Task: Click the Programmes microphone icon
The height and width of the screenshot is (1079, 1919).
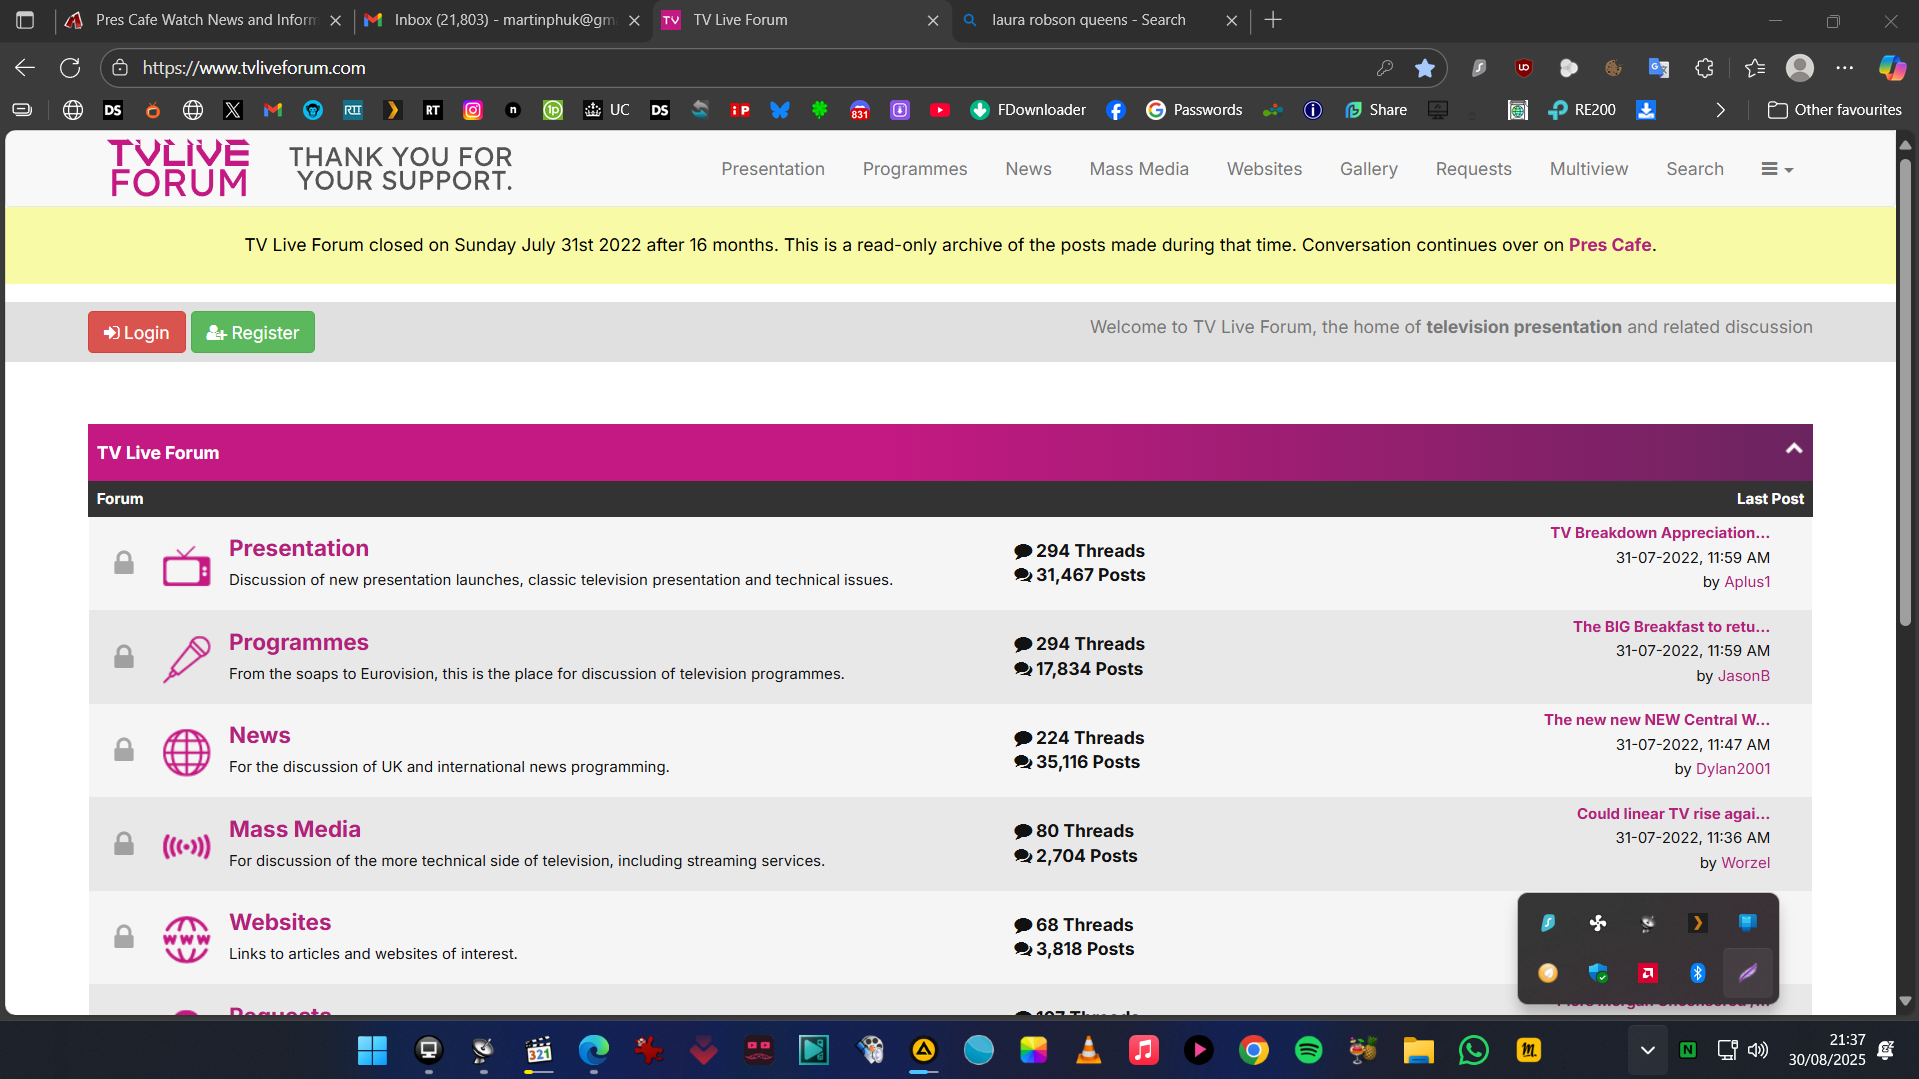Action: point(186,659)
